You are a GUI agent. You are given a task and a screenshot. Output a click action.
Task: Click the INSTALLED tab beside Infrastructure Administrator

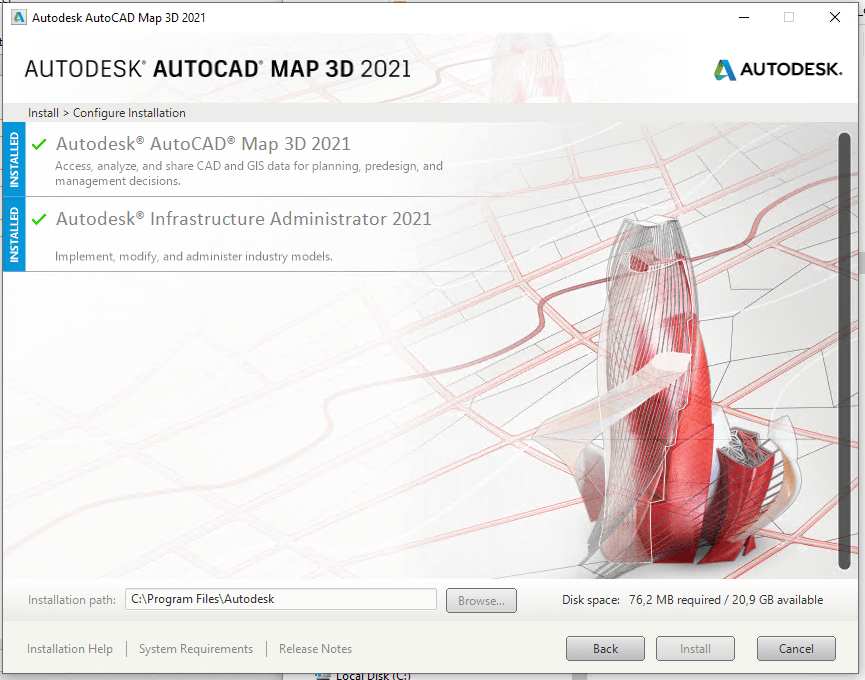(14, 235)
